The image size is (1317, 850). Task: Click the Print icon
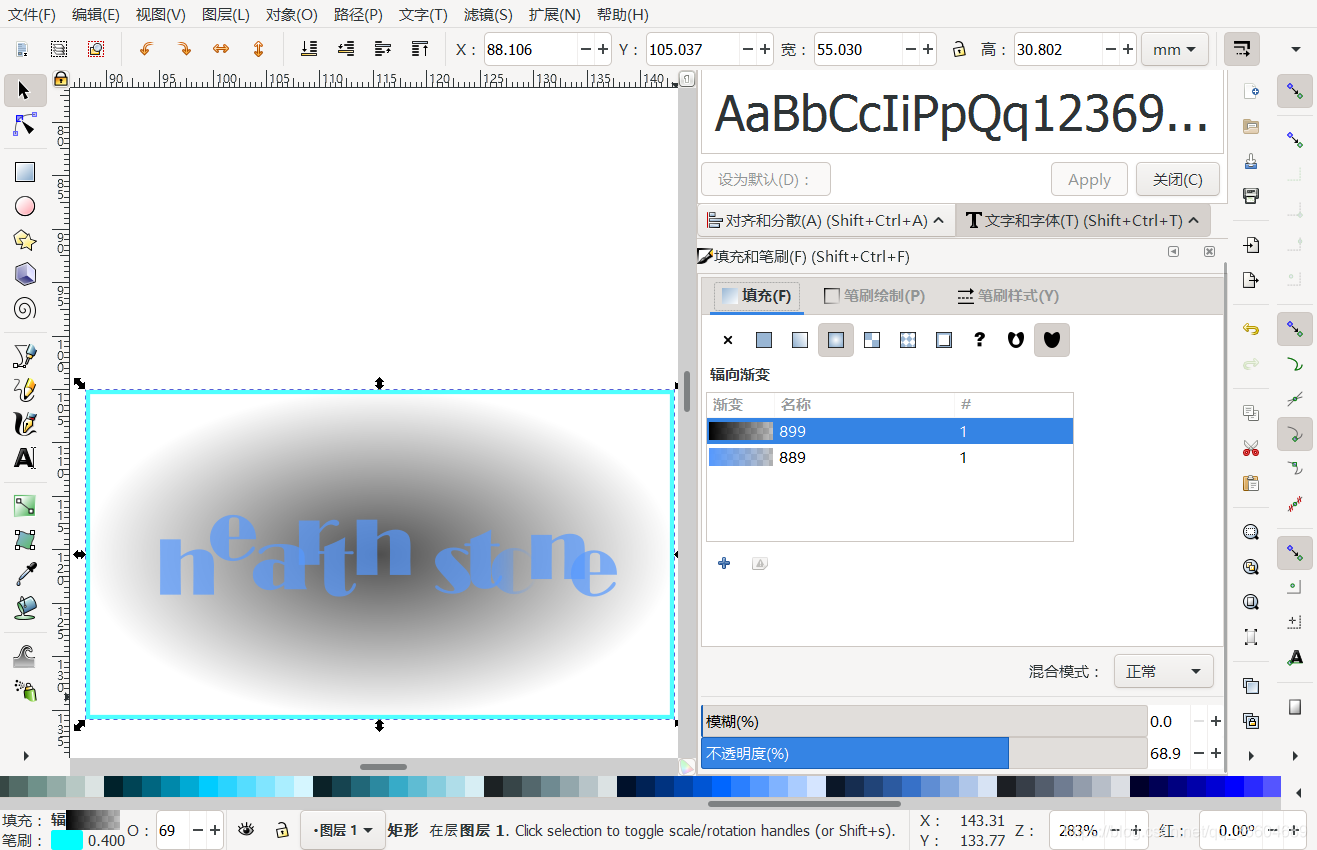(x=1251, y=195)
